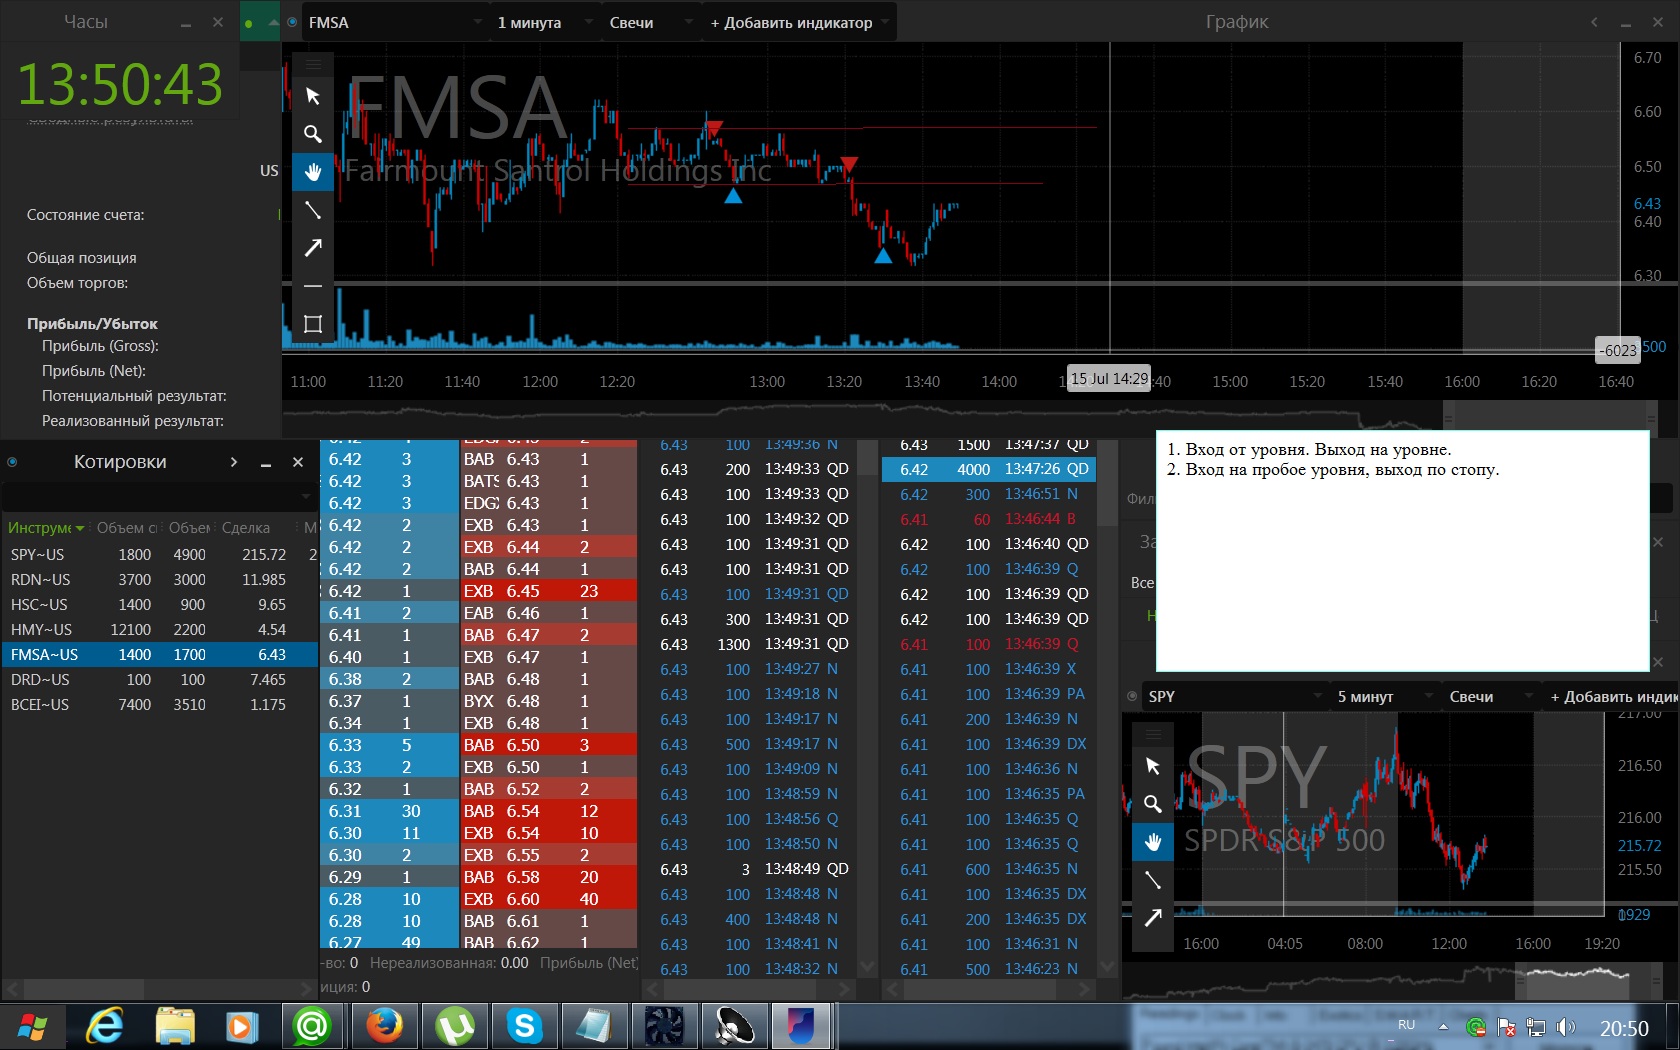Open Internet Explorer from the taskbar
1680x1050 pixels.
click(x=105, y=1026)
